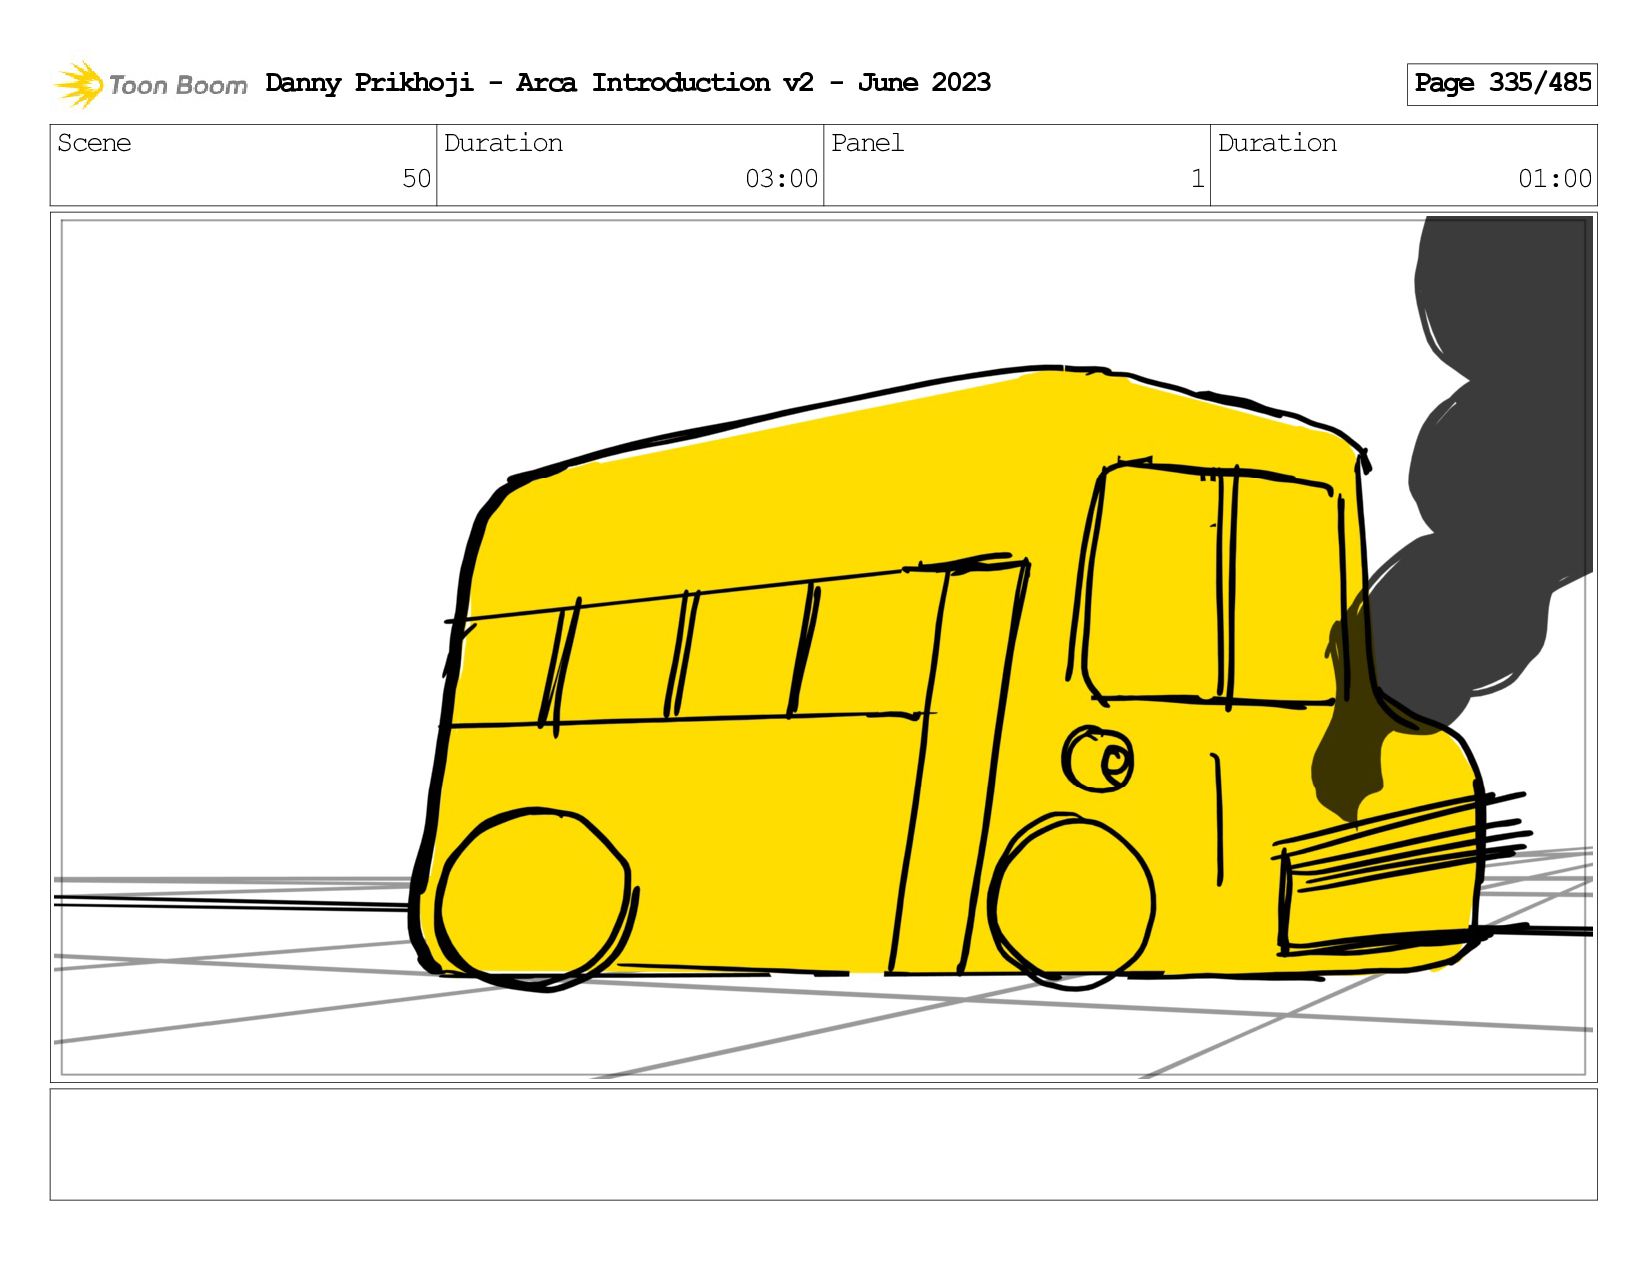Screen dimensions: 1650x1275
Task: Click the 'Scene' label
Action: (x=94, y=143)
